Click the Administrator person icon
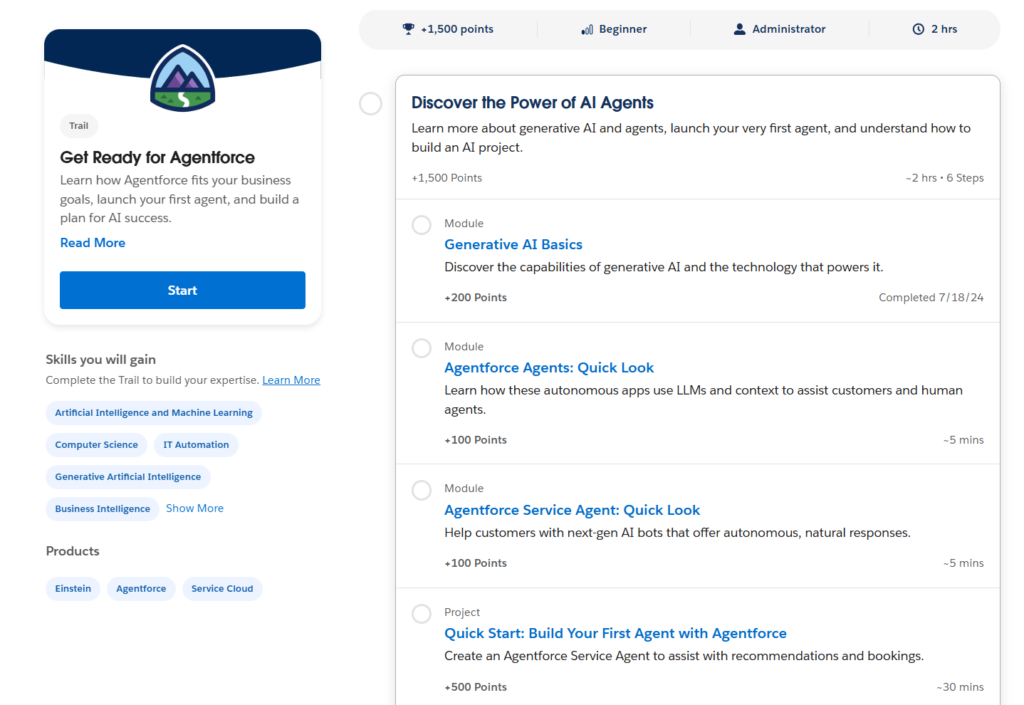This screenshot has height=705, width=1024. pos(740,29)
